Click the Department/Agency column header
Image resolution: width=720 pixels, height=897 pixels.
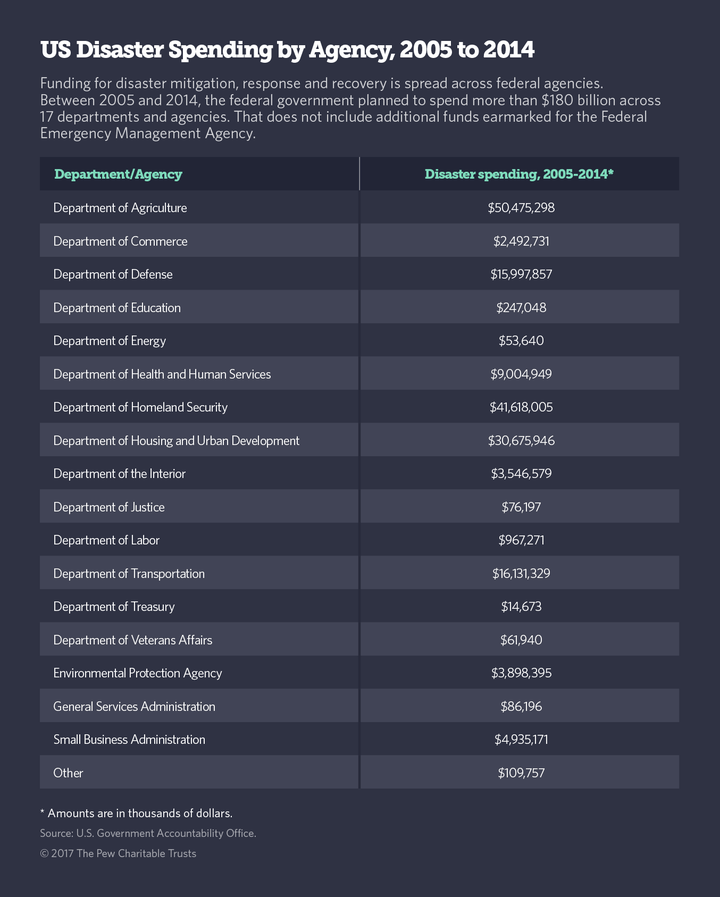click(118, 174)
